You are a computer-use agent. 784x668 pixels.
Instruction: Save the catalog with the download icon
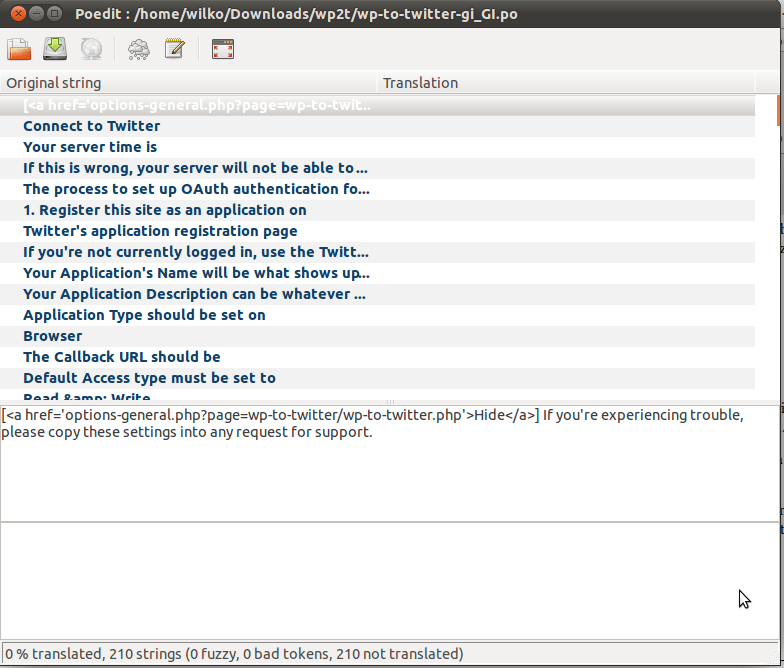click(x=55, y=49)
